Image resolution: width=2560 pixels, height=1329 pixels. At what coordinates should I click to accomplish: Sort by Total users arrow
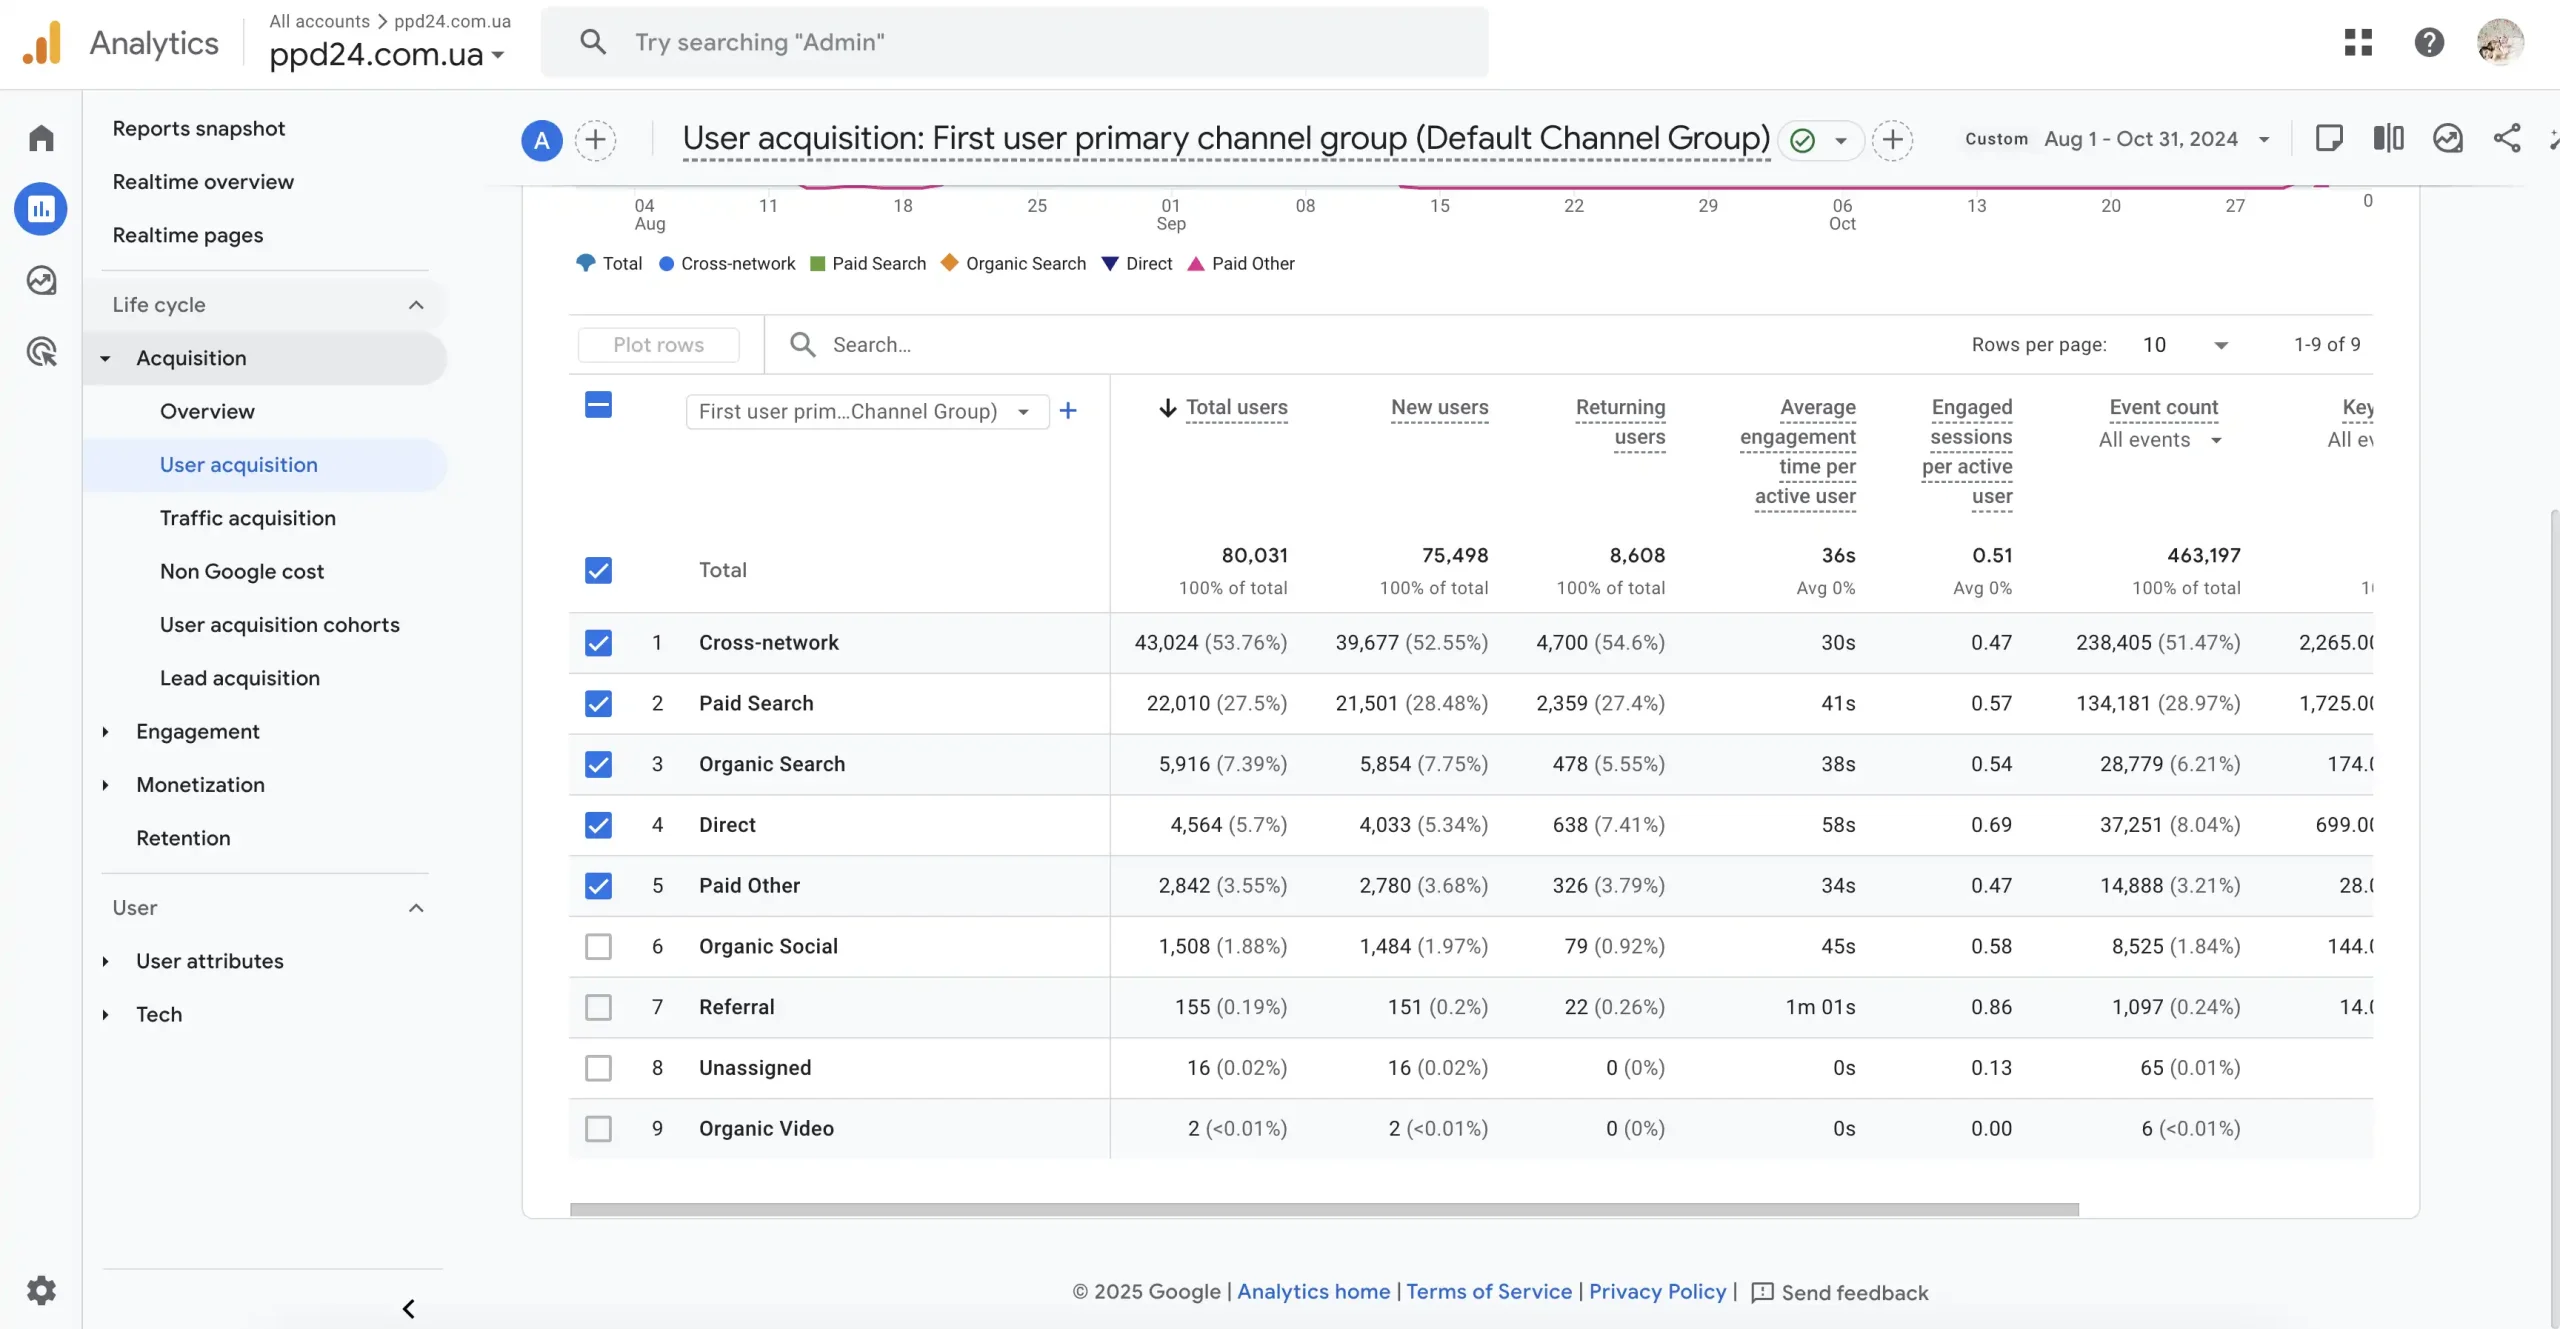1167,408
